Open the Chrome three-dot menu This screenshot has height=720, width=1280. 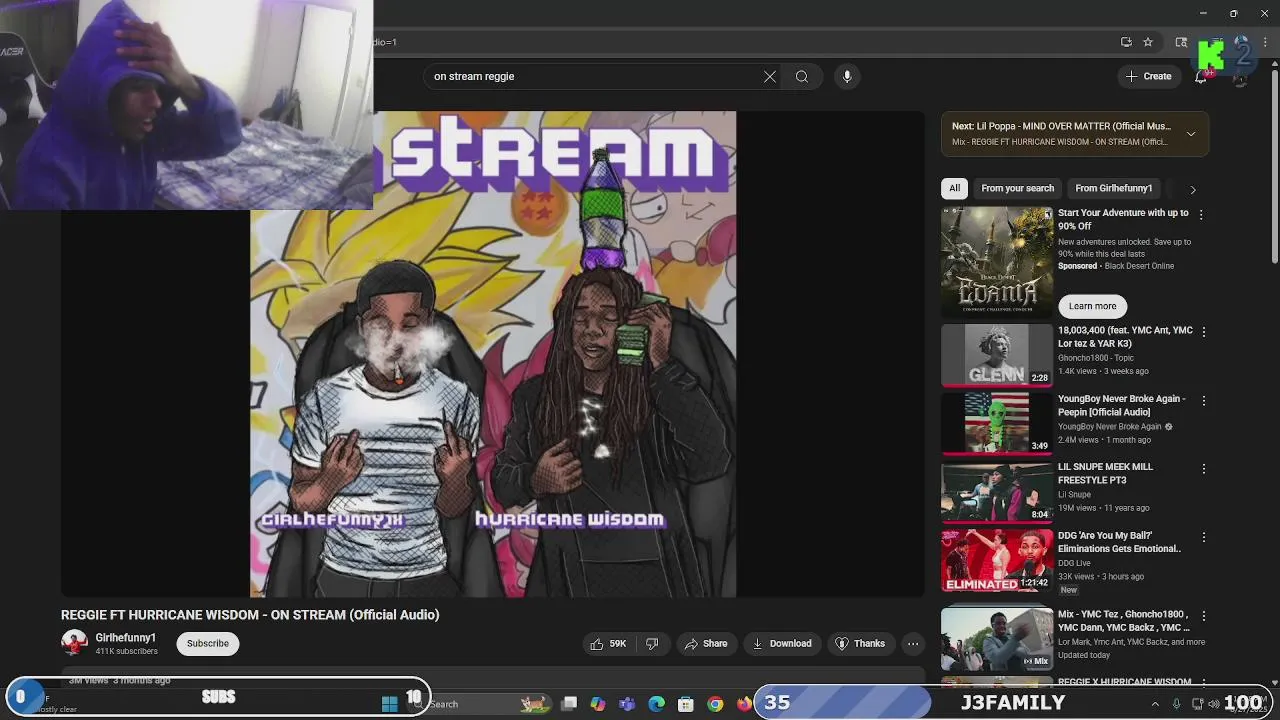coord(1266,42)
